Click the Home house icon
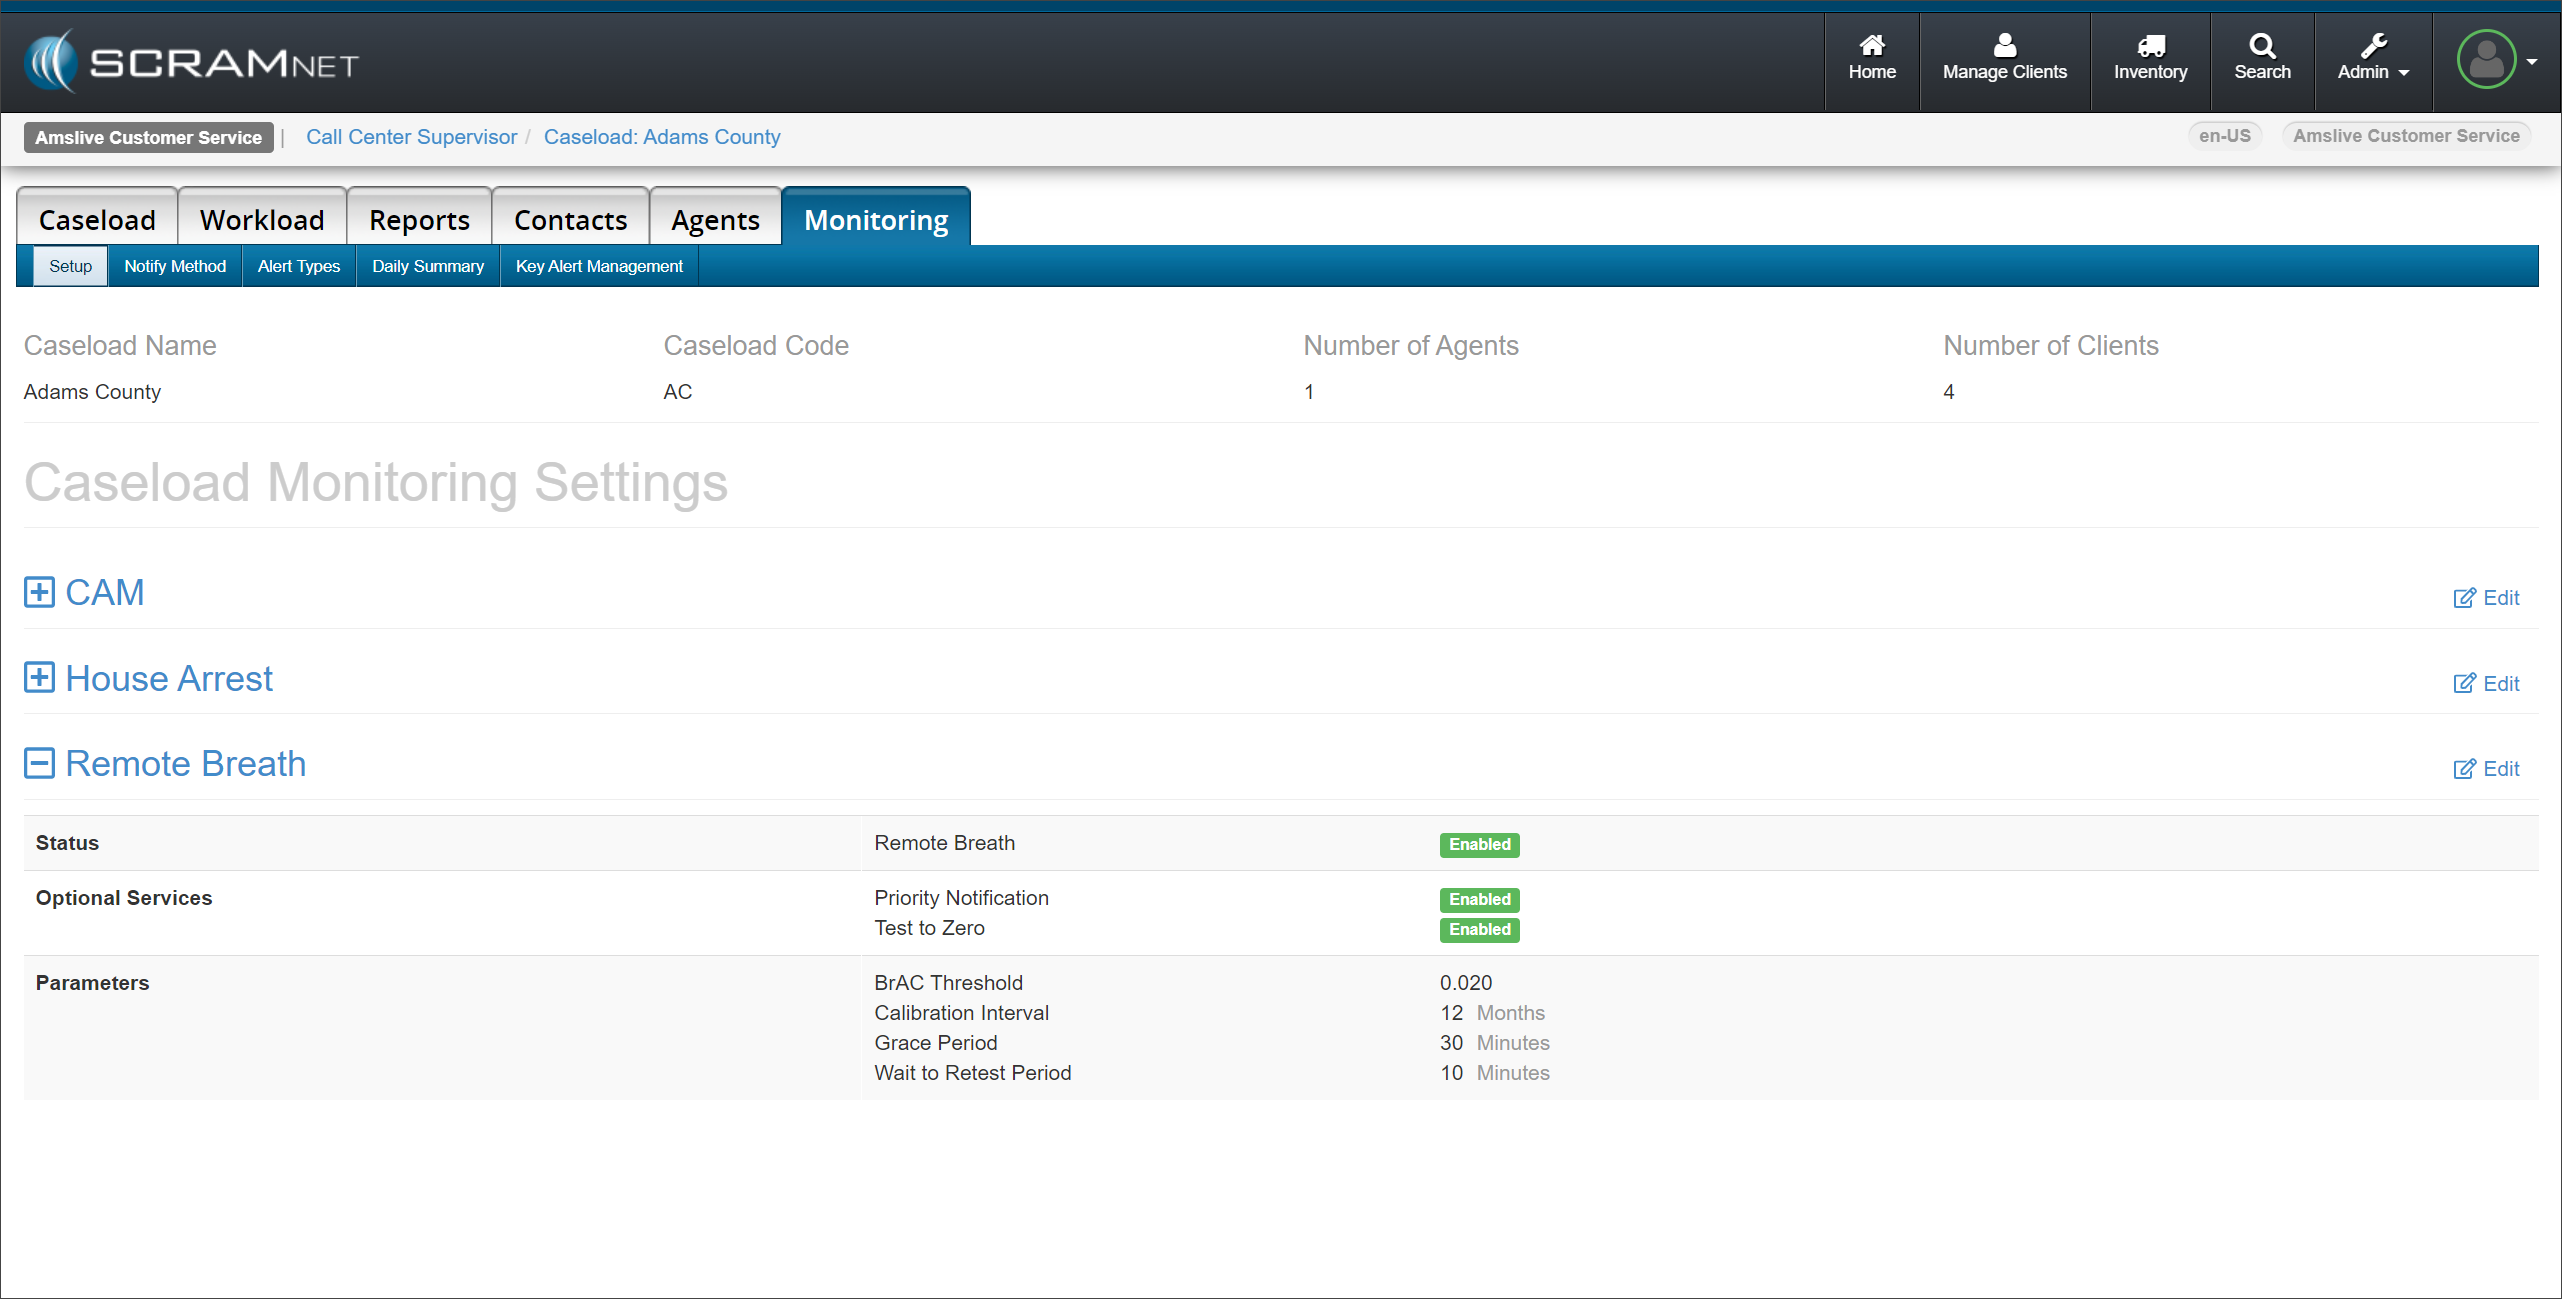Screen dimensions: 2562x1299 1871,45
